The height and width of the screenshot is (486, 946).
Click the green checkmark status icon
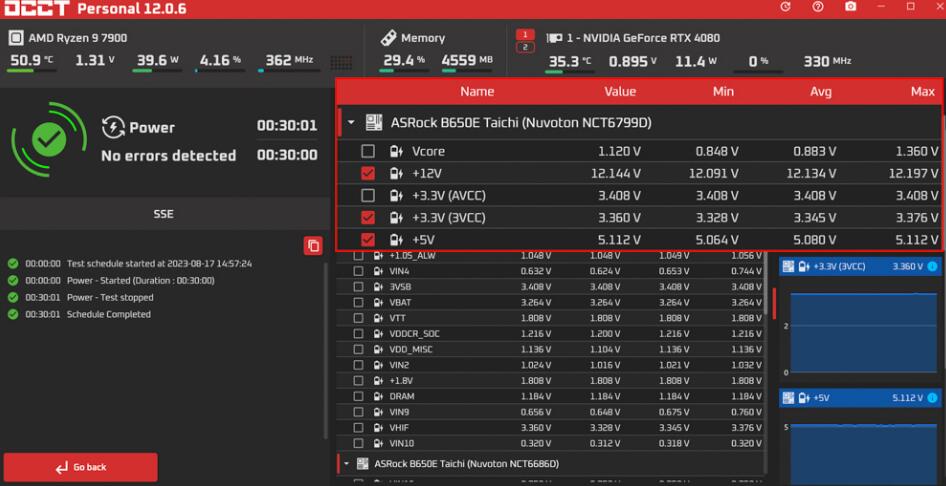(49, 140)
